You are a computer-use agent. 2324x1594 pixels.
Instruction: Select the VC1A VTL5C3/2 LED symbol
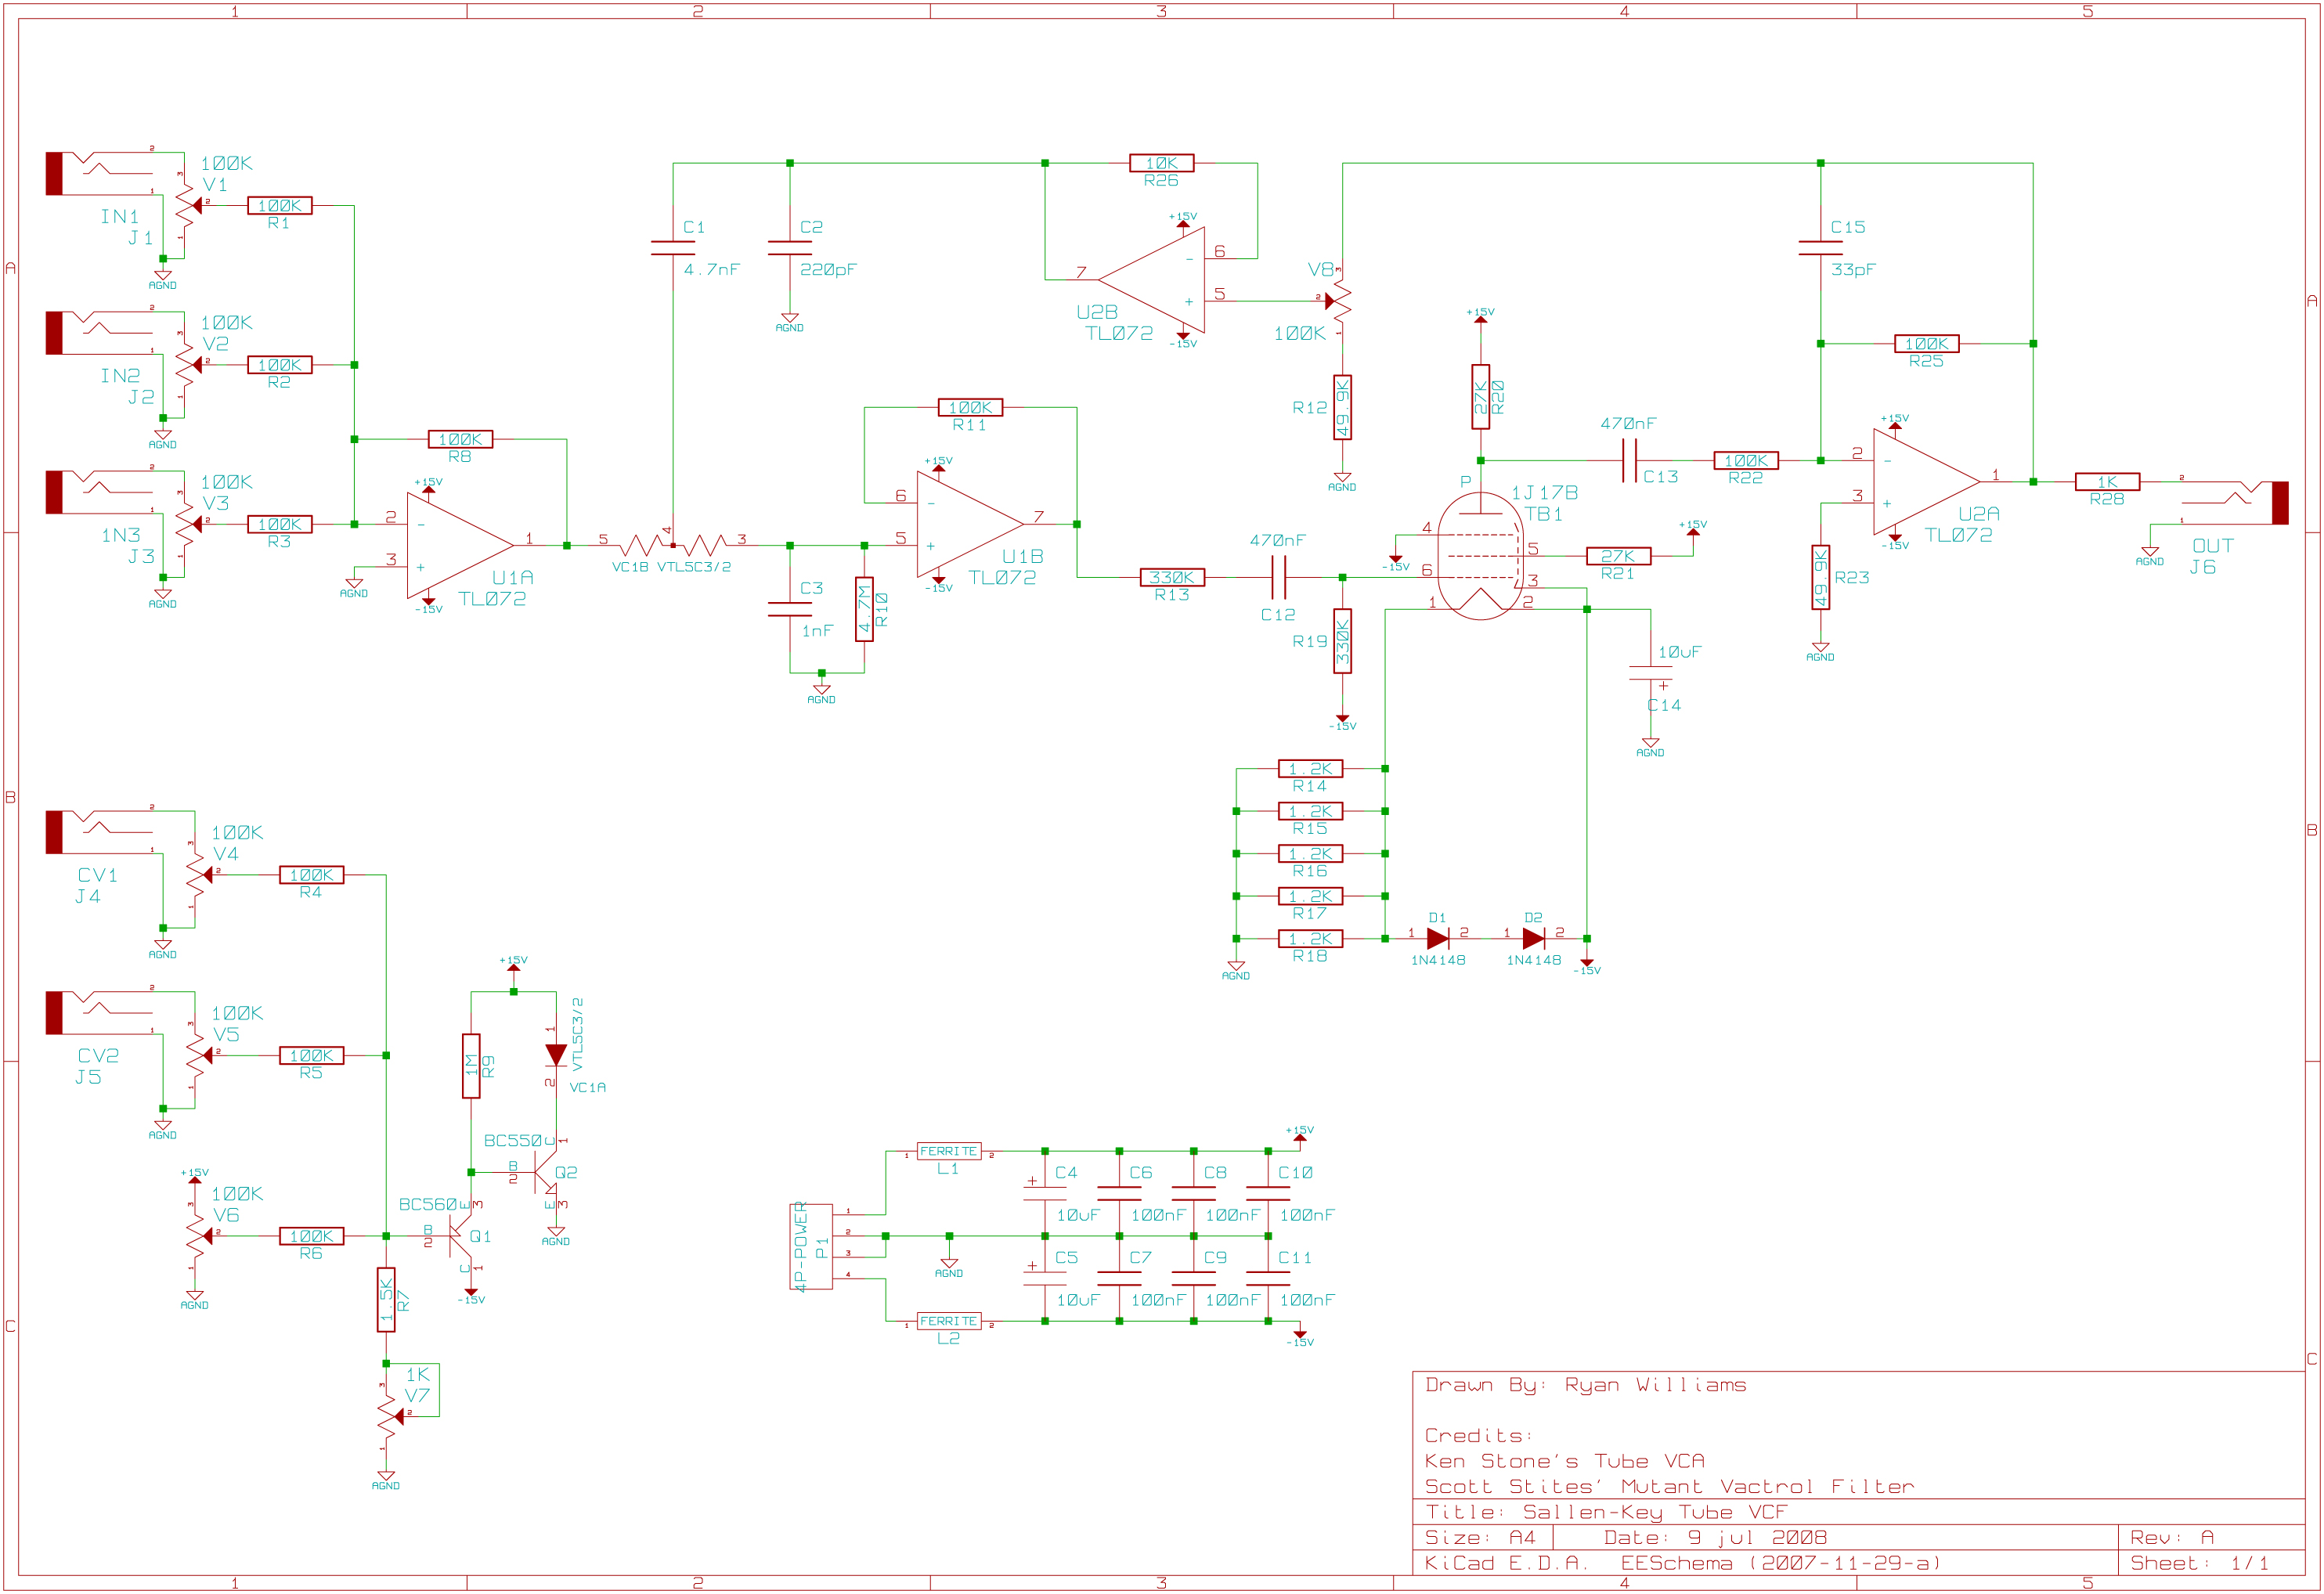(x=556, y=1055)
